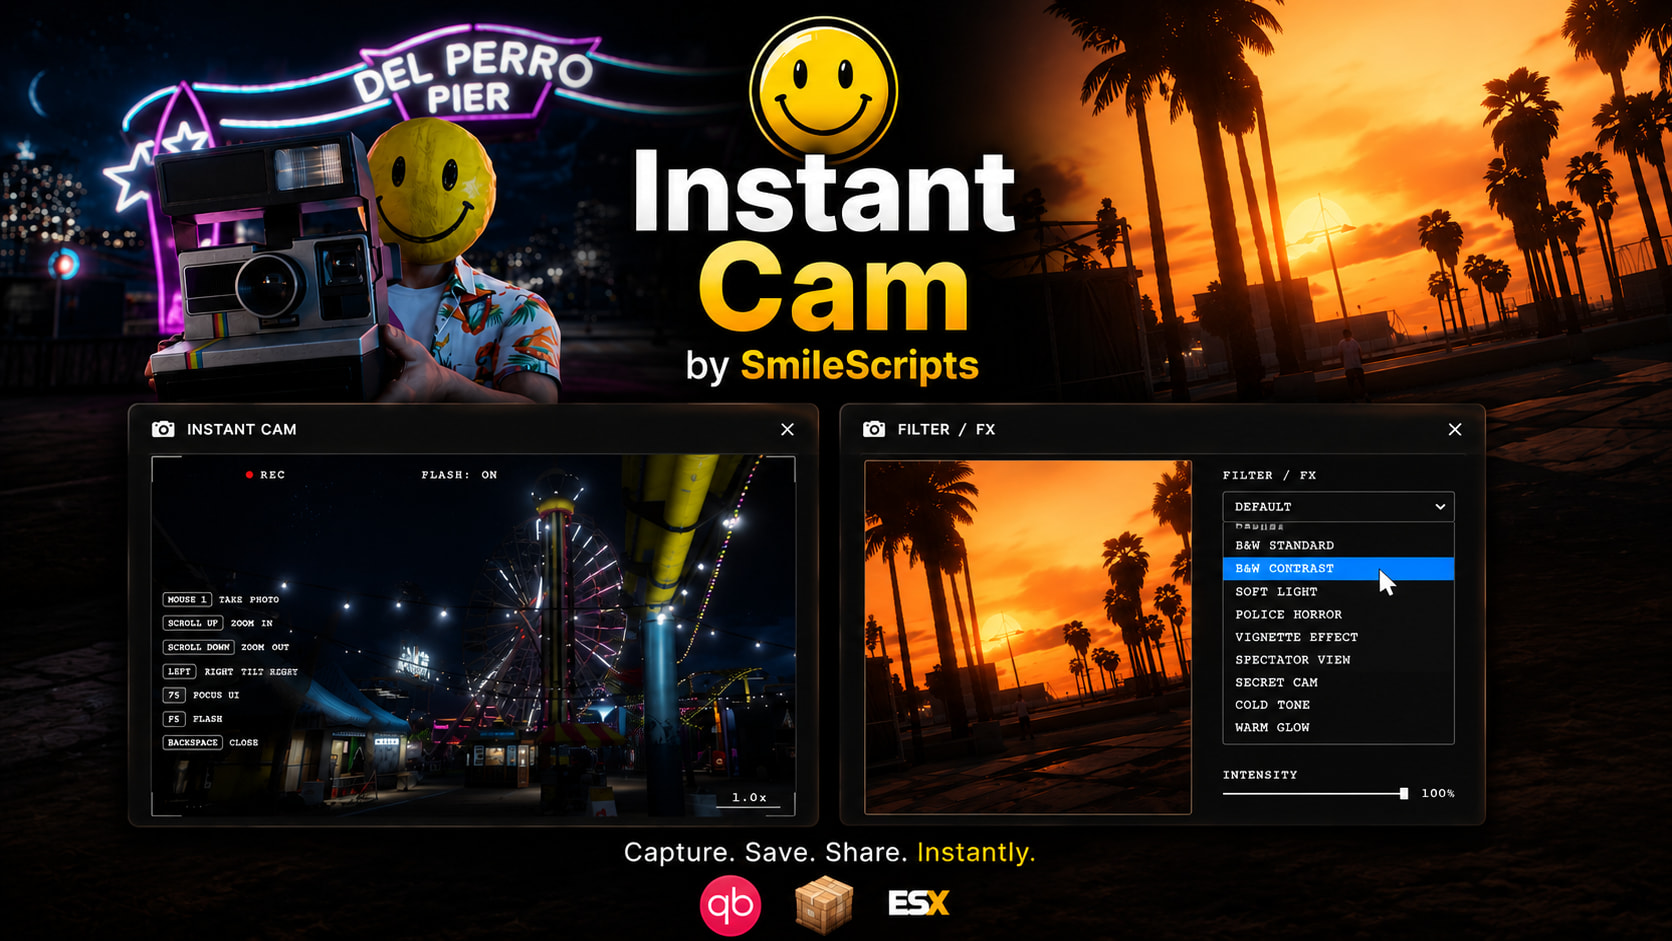Pick the POLICE HORROR filter
Image resolution: width=1672 pixels, height=941 pixels.
[1338, 614]
